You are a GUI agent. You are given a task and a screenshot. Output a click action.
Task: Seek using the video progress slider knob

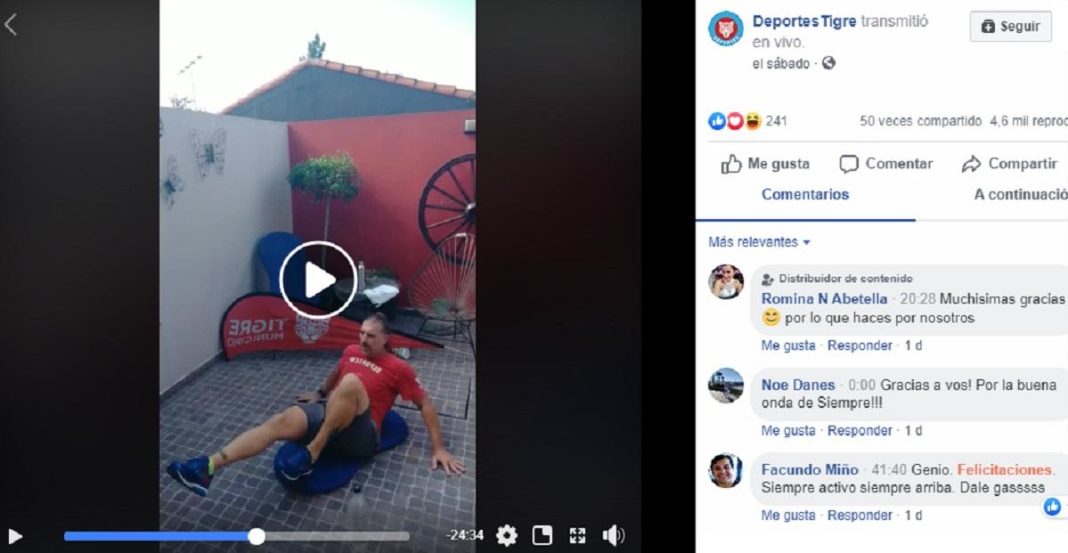[x=256, y=537]
